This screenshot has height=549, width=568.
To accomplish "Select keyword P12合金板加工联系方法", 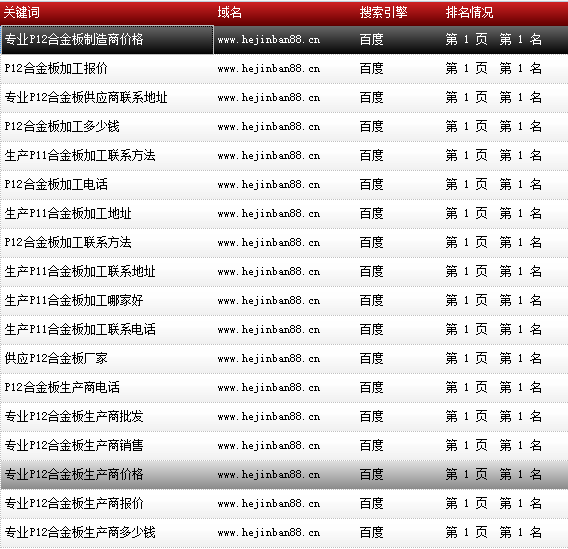I will [68, 242].
